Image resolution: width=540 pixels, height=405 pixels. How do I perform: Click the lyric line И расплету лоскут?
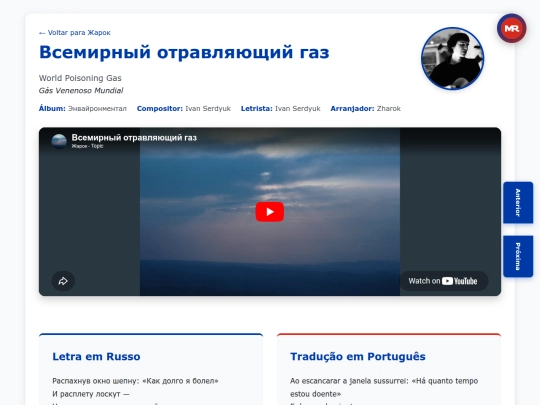[x=91, y=394]
